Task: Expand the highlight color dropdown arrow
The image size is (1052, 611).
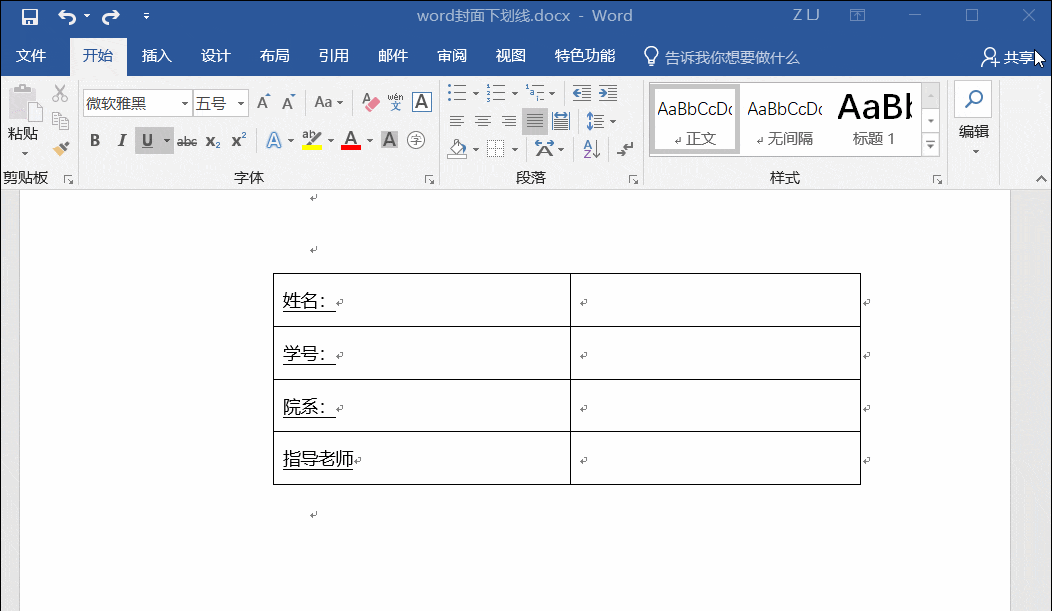Action: (331, 140)
